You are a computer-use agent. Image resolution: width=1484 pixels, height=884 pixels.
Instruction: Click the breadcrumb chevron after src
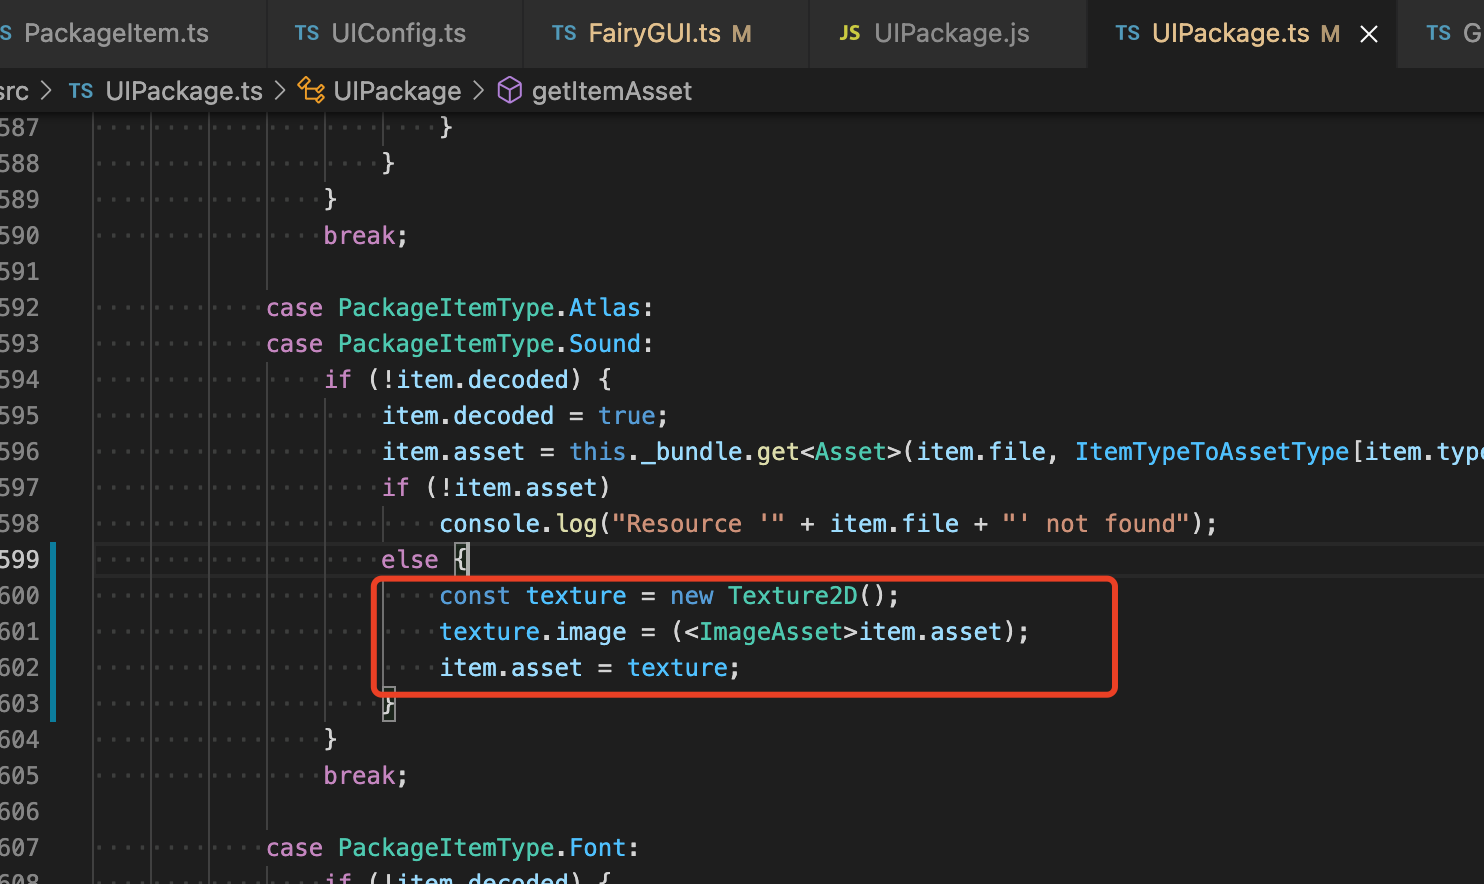46,91
